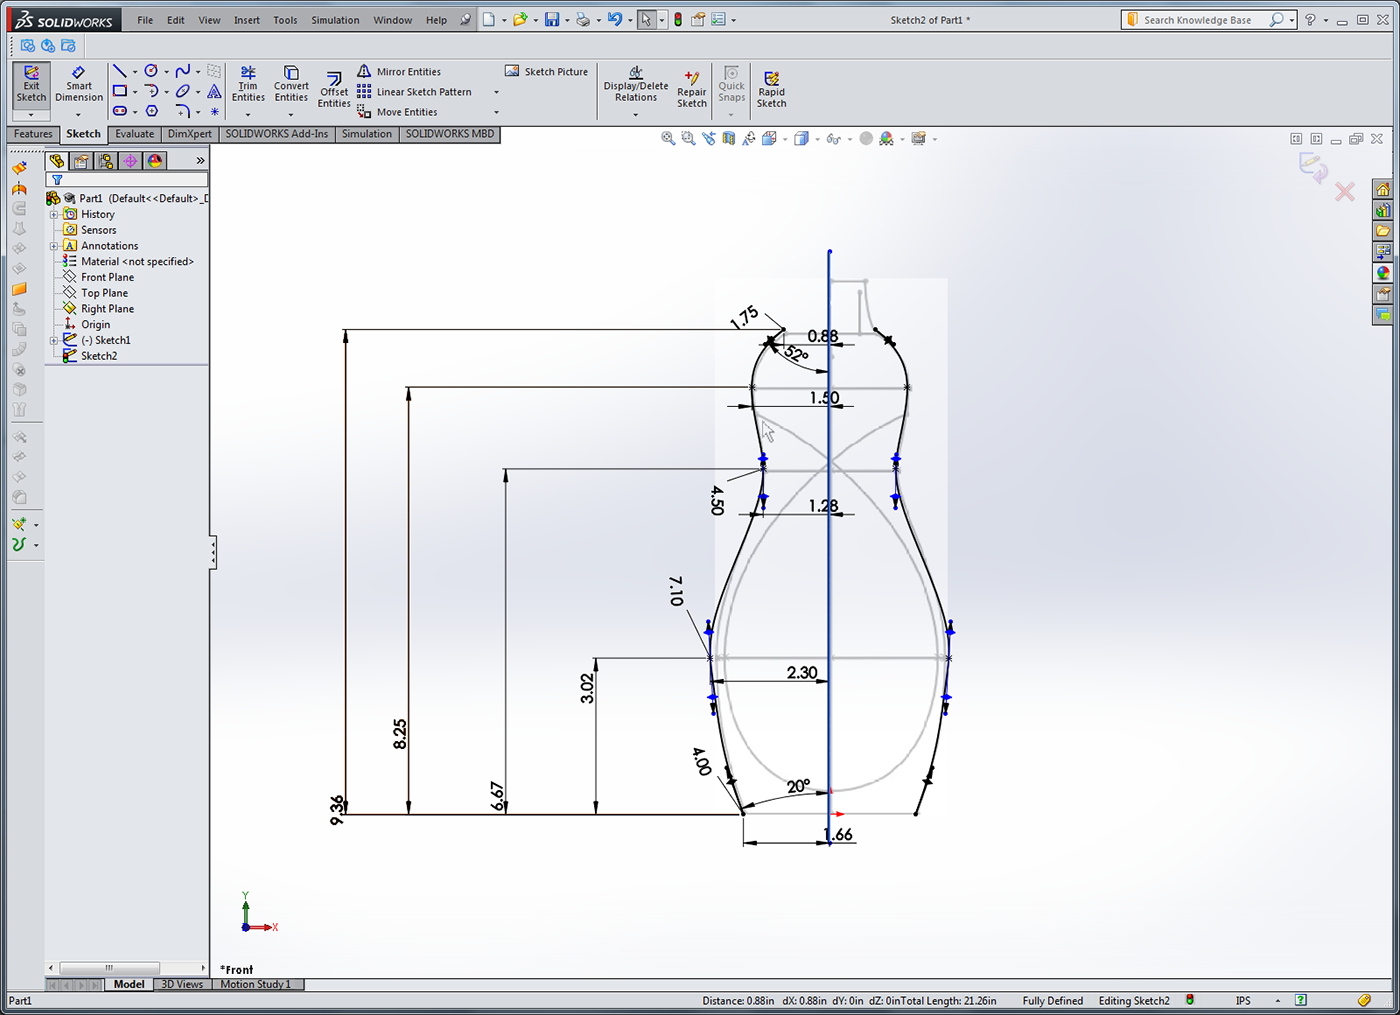Activate the Trim Entities tool
This screenshot has height=1015, width=1400.
click(248, 84)
